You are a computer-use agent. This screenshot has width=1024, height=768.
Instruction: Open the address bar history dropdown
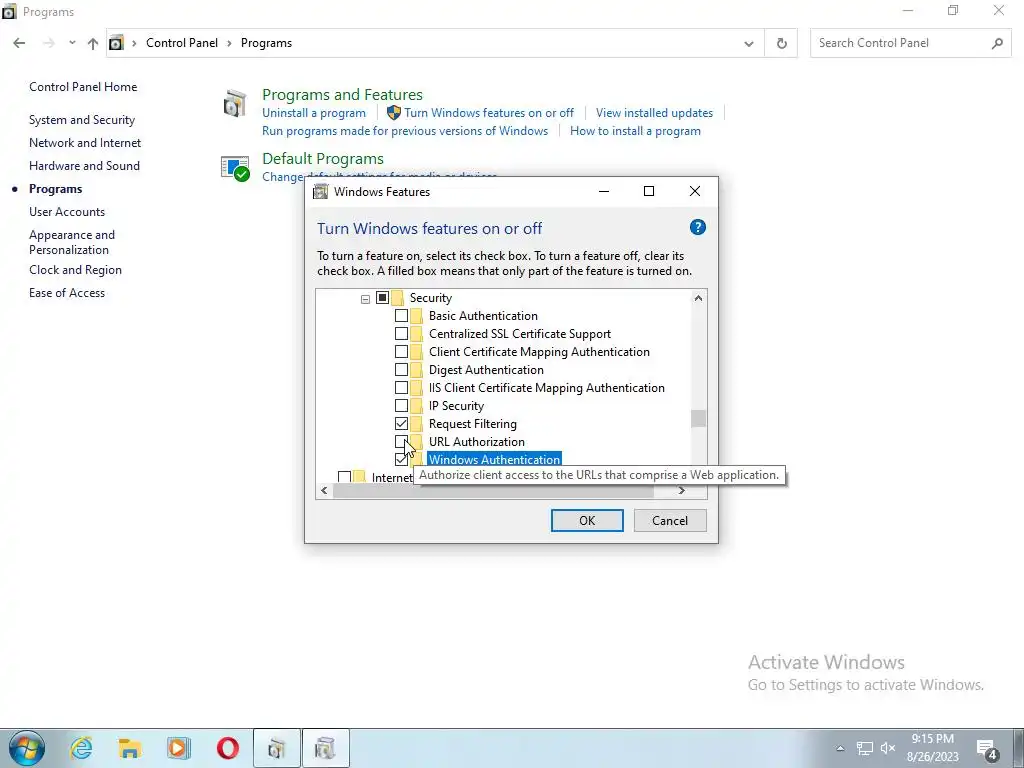click(748, 43)
